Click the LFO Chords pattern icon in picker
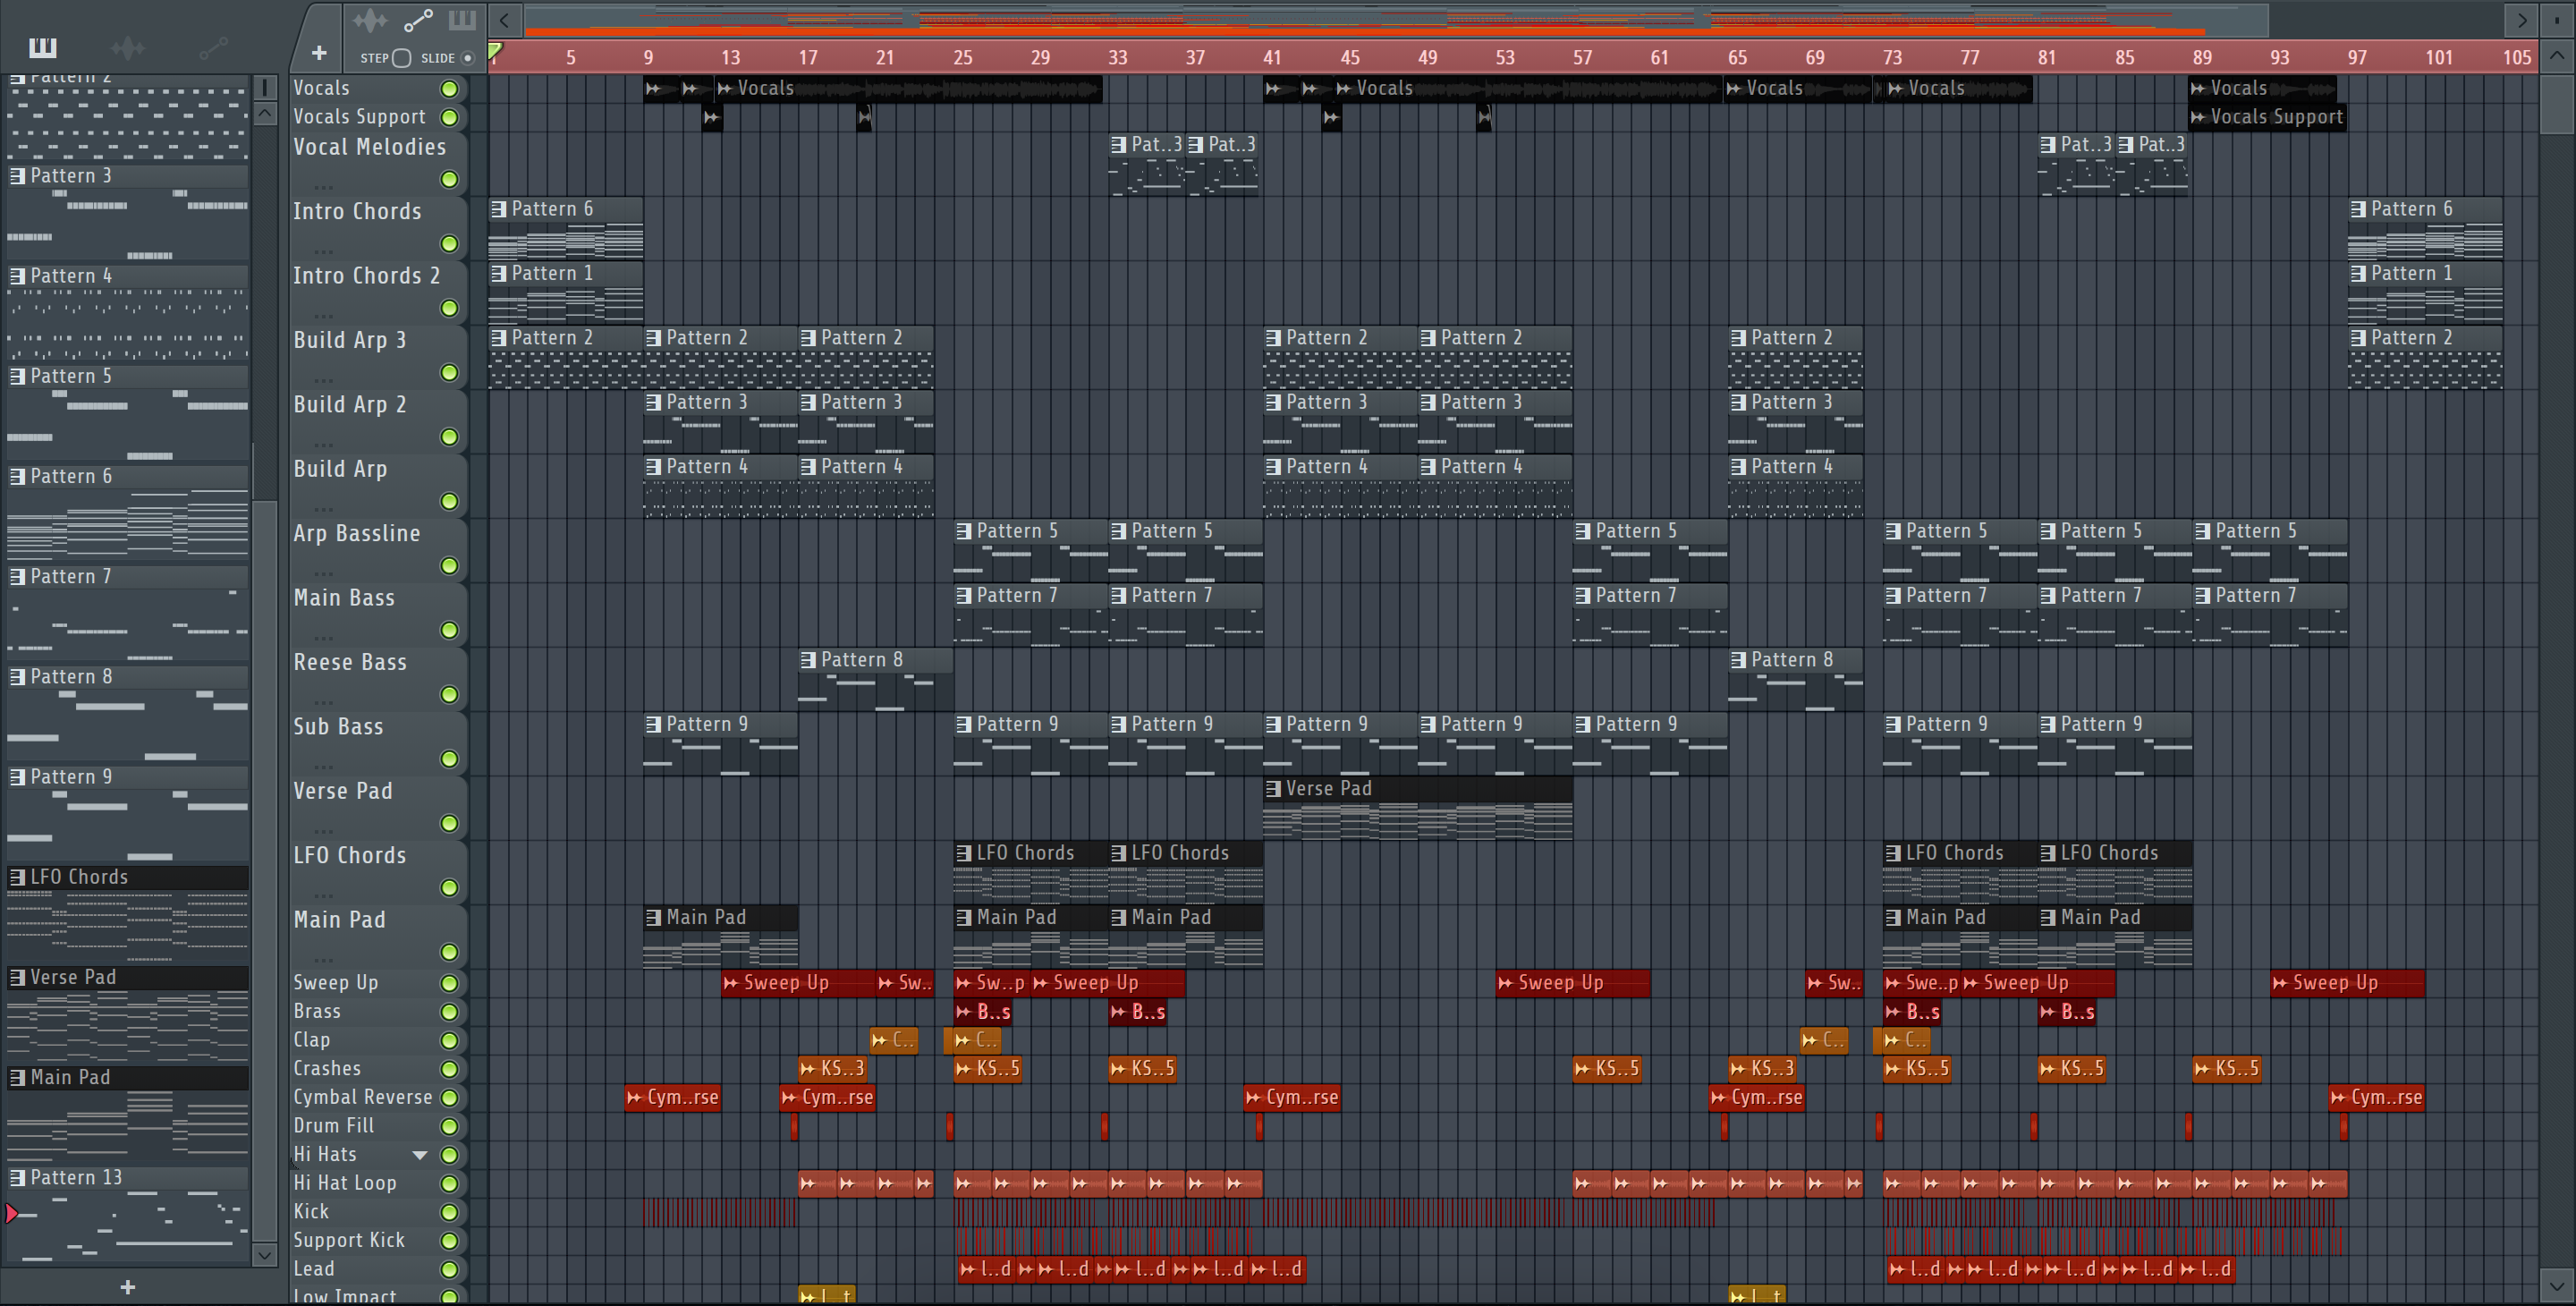Viewport: 2576px width, 1306px height. coord(18,877)
